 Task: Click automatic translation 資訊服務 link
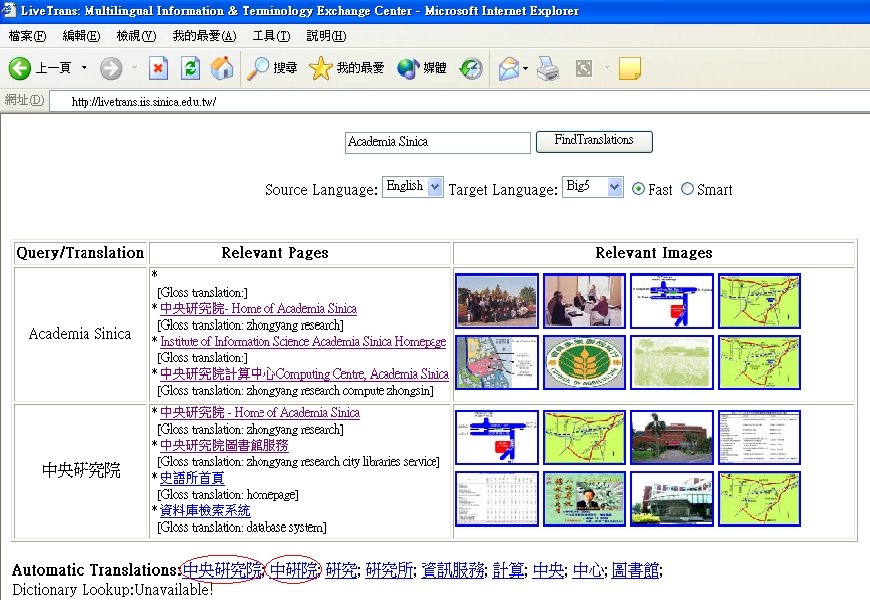[x=453, y=570]
